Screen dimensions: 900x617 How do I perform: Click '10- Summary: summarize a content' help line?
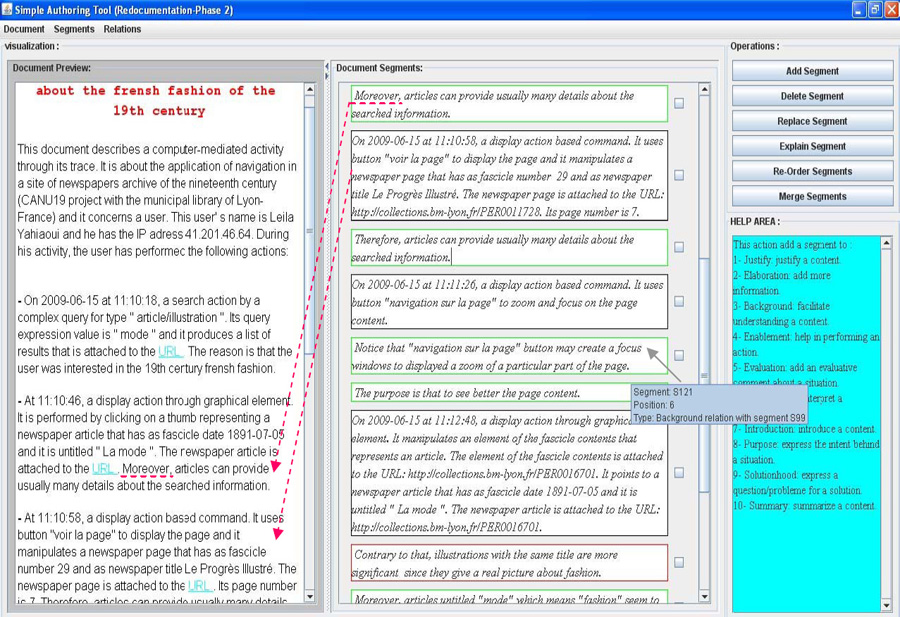(x=805, y=506)
